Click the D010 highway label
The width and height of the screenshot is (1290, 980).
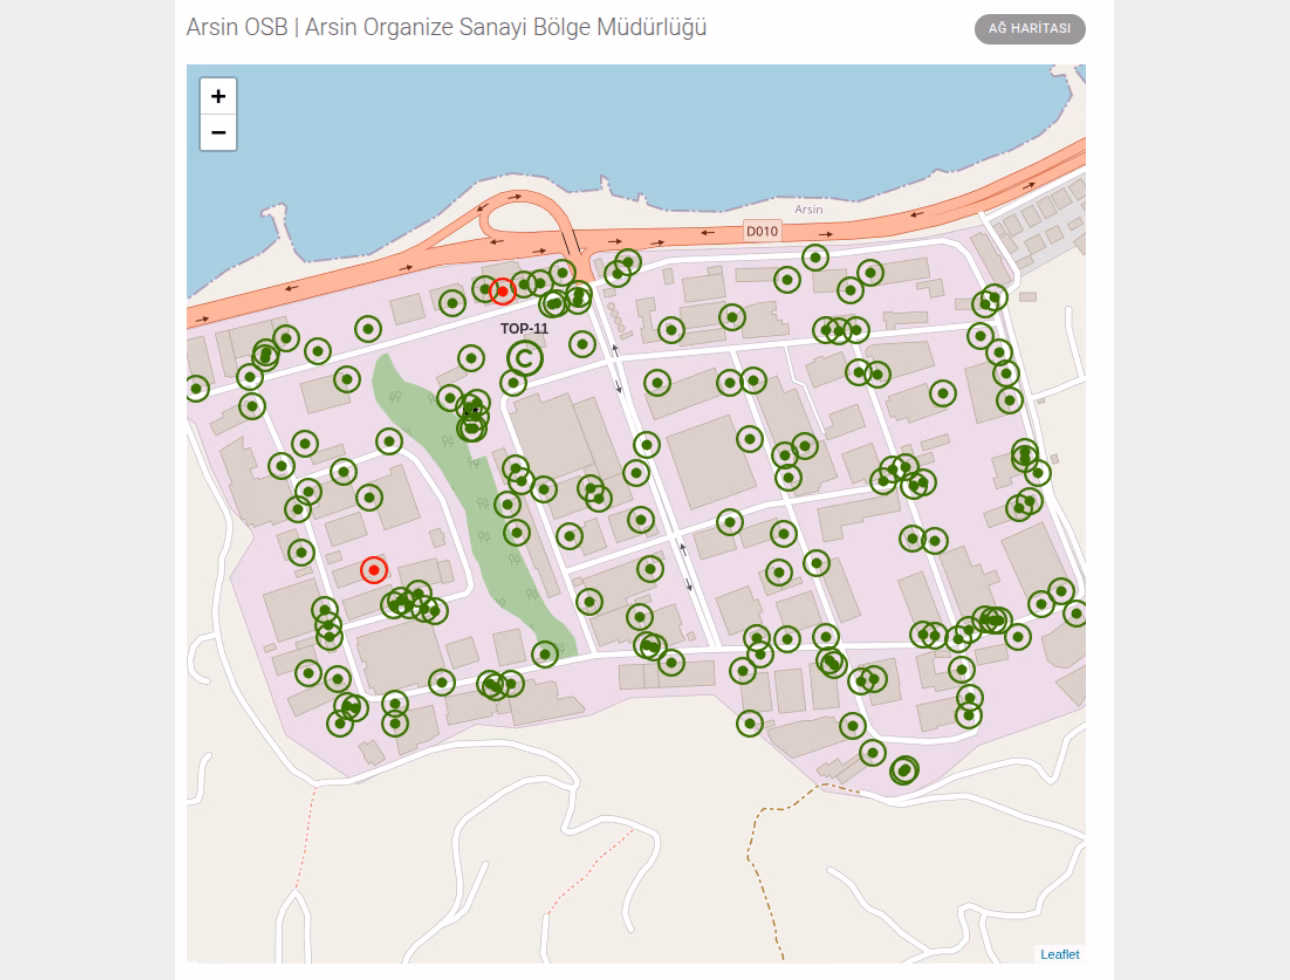(762, 231)
